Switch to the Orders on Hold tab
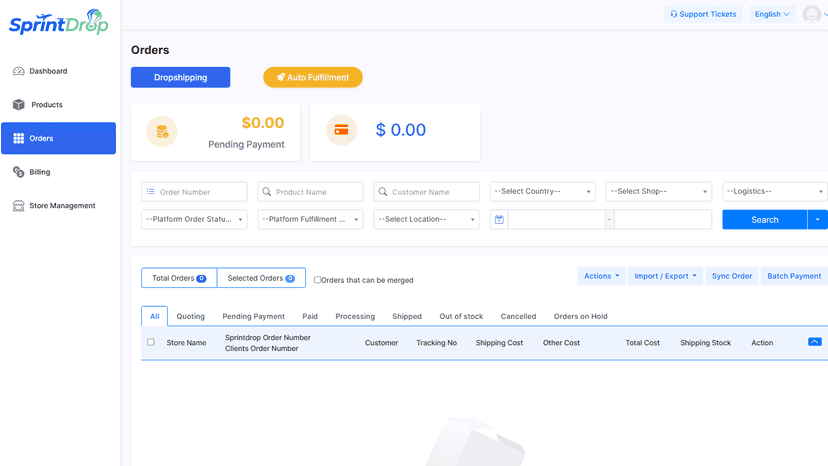828x466 pixels. pyautogui.click(x=580, y=316)
